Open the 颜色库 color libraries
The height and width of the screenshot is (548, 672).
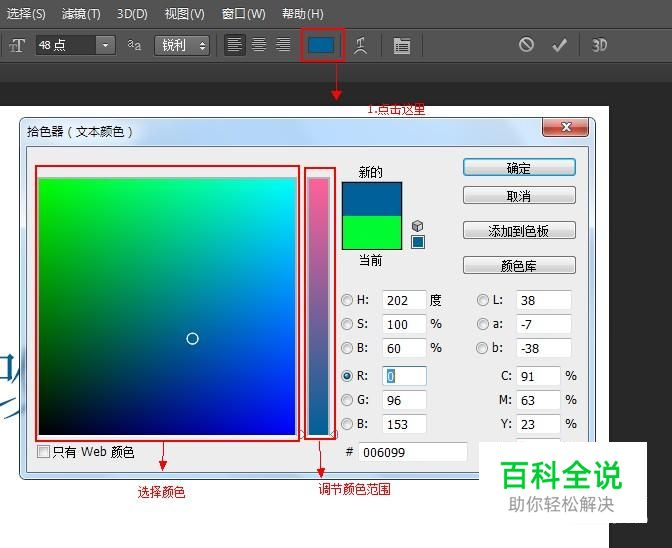pyautogui.click(x=519, y=265)
